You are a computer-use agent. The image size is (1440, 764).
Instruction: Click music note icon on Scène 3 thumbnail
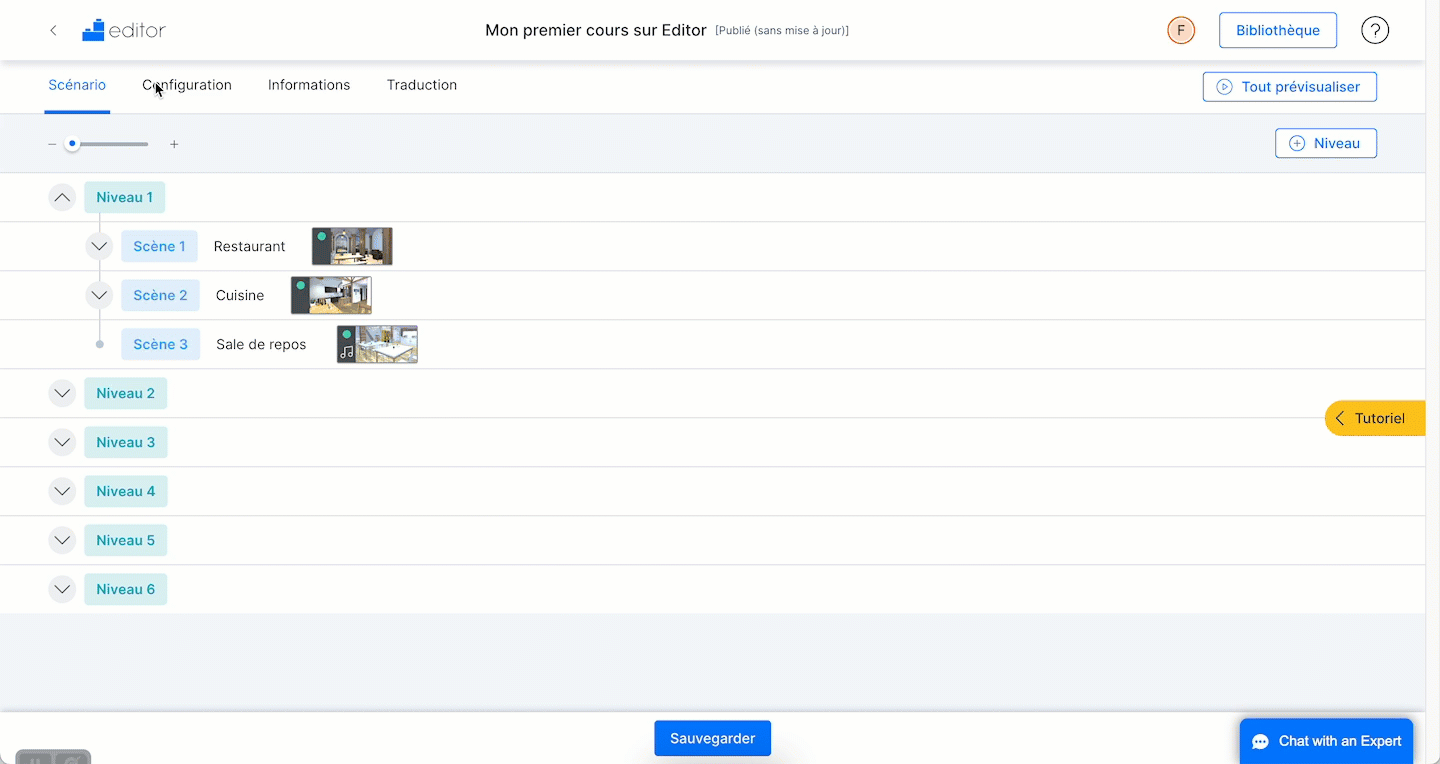point(347,352)
